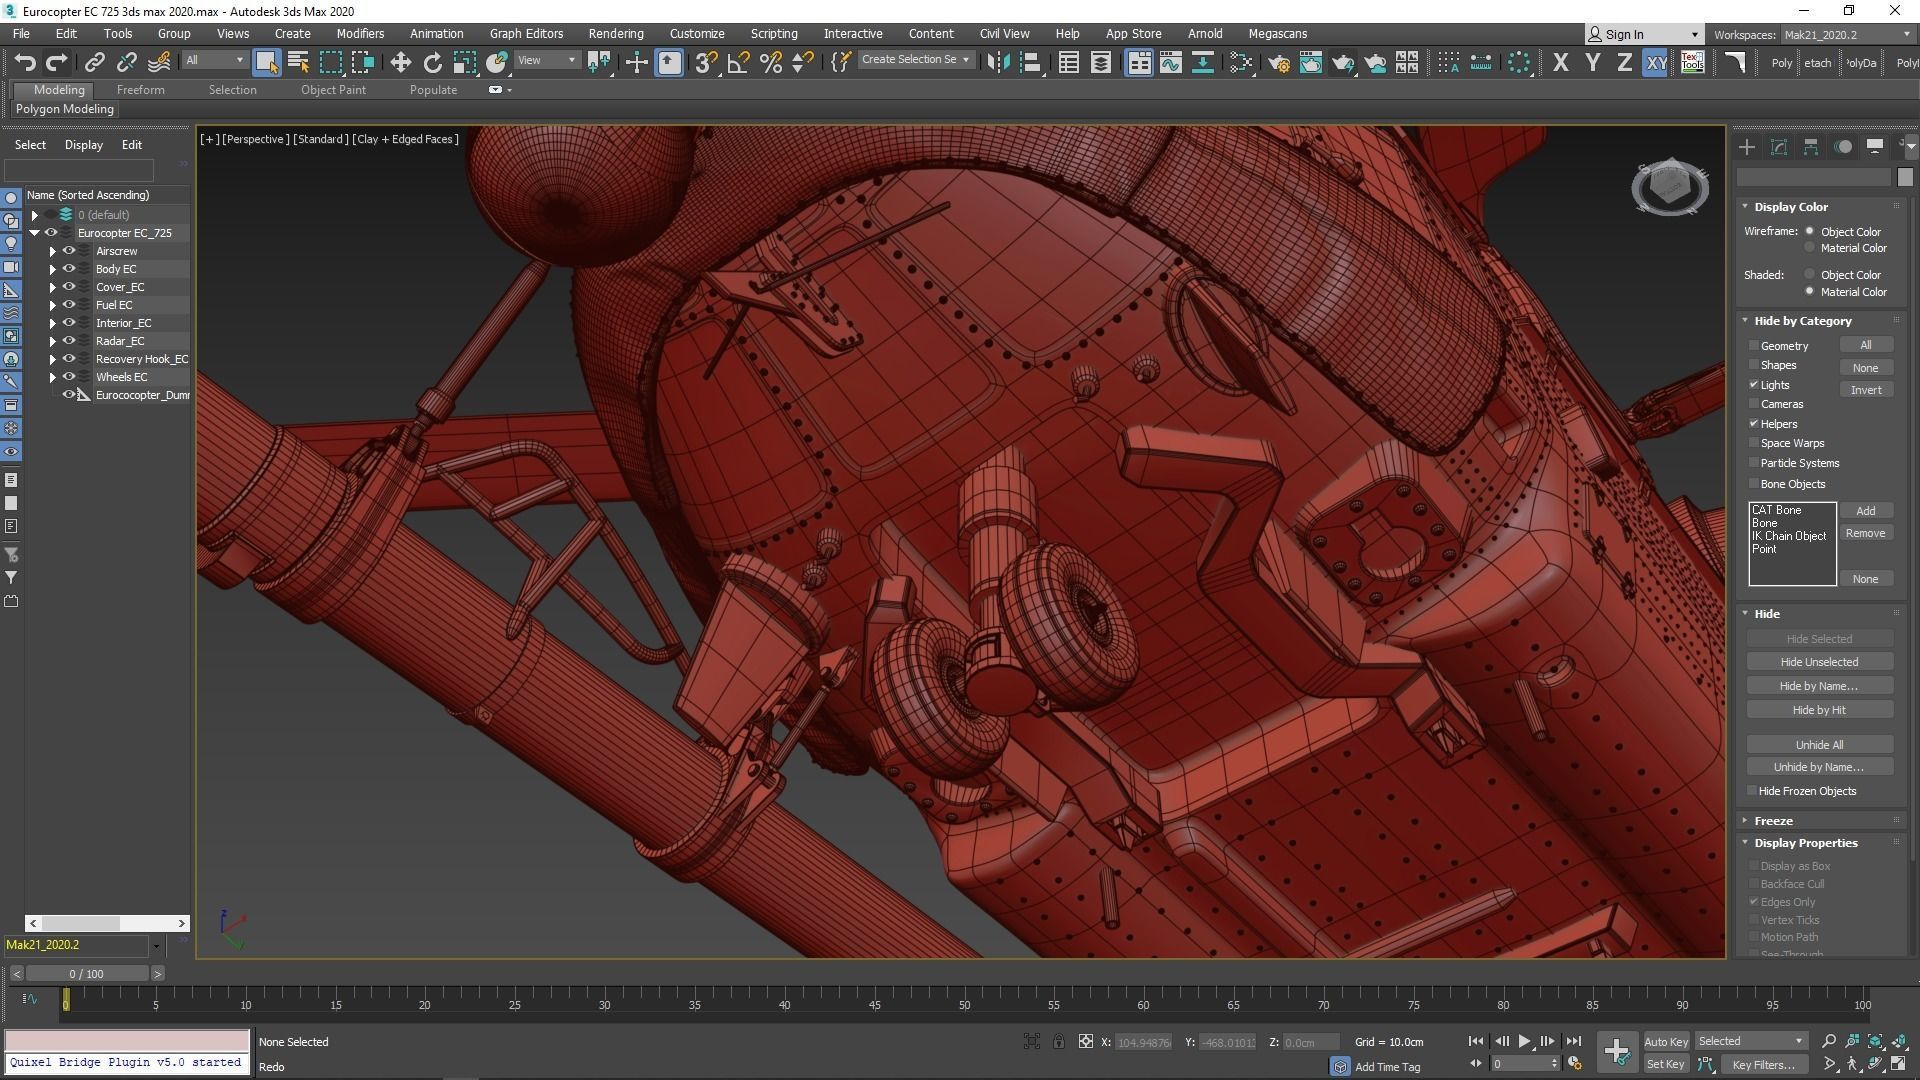Click the Select and Link chain icon
1920x1080 pixels.
click(x=94, y=62)
